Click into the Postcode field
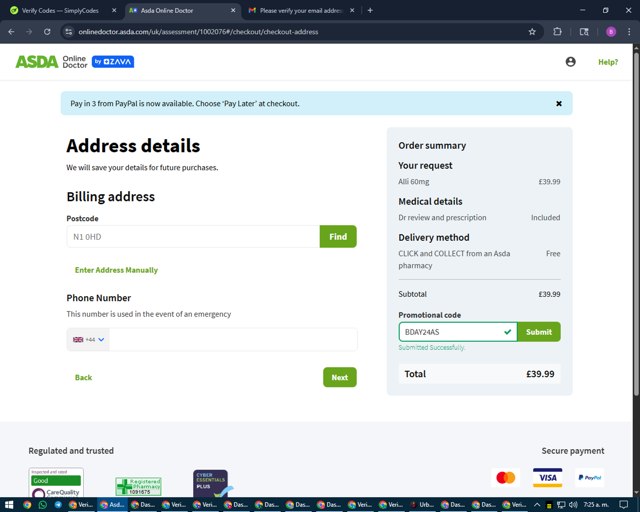 point(193,236)
